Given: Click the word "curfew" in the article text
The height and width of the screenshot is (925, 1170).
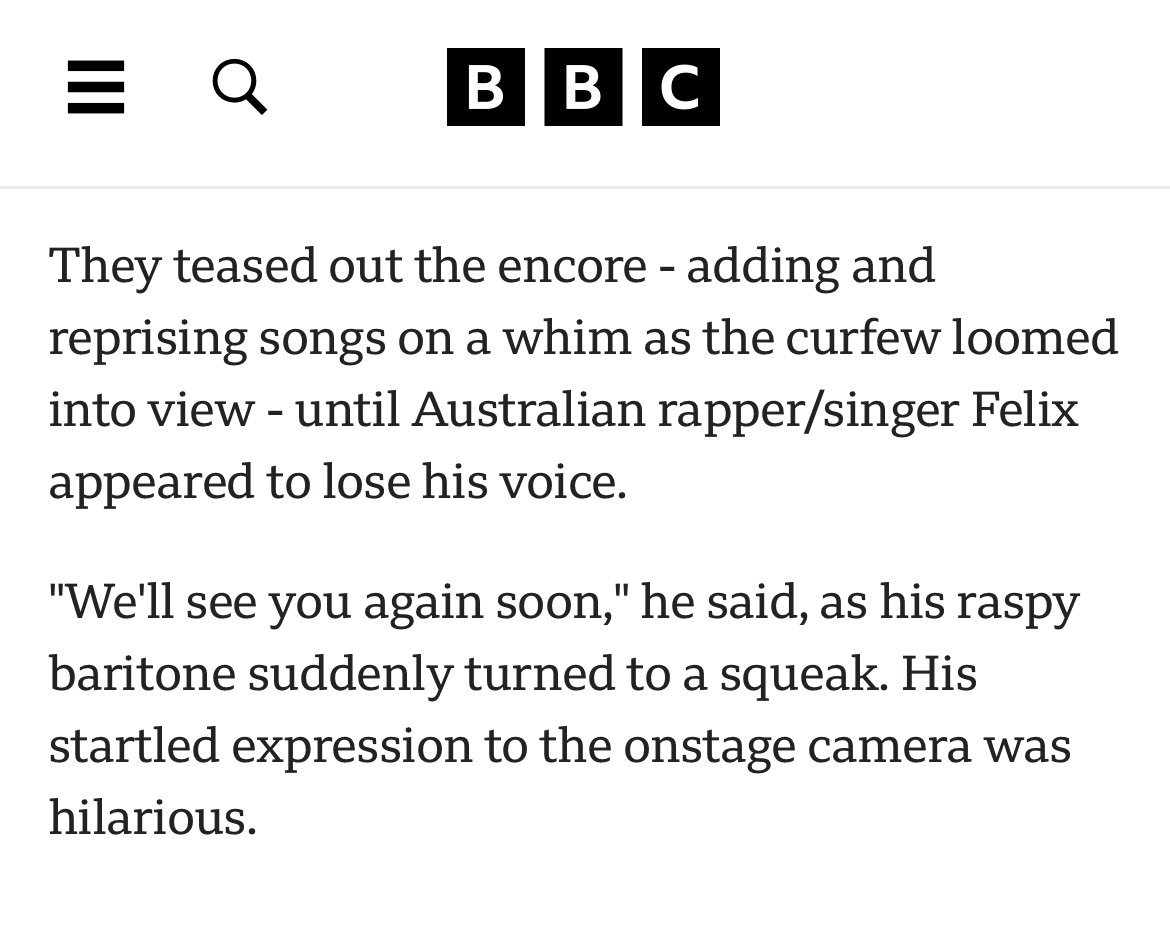Looking at the screenshot, I should click(862, 337).
